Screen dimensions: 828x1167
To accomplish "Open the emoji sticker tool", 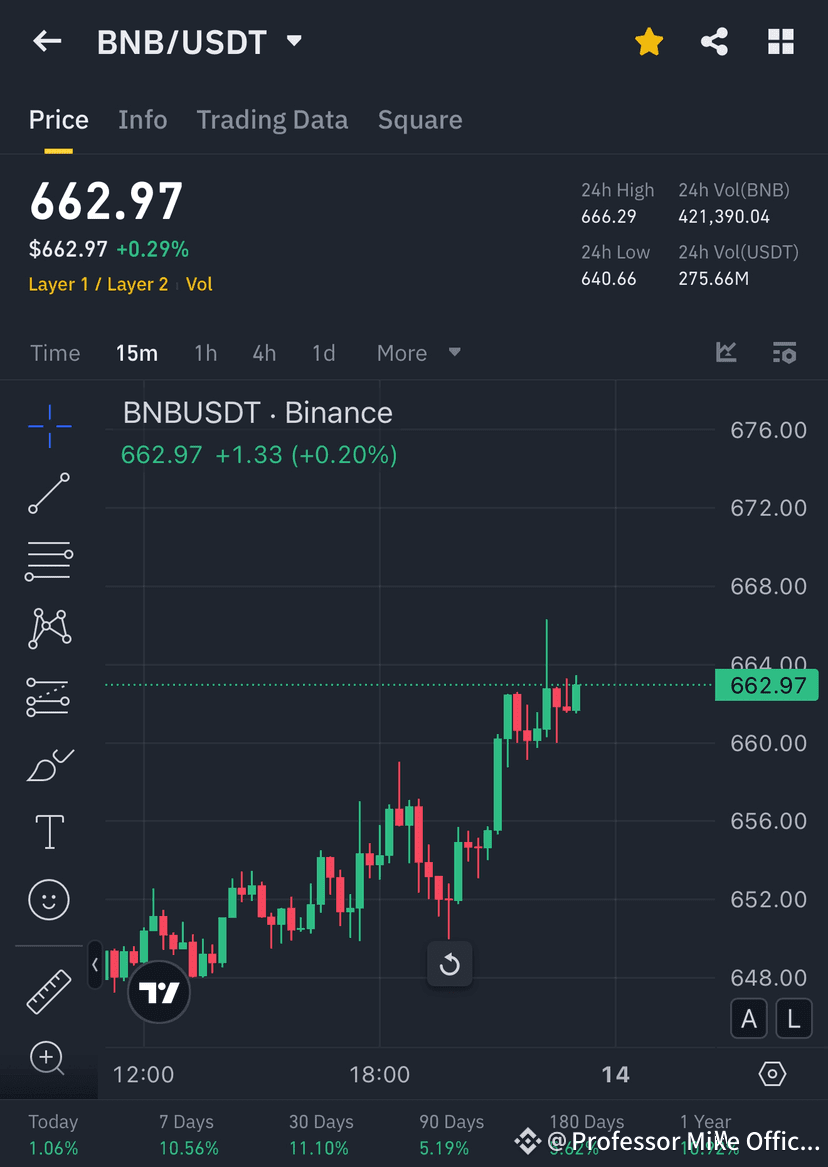I will [48, 899].
